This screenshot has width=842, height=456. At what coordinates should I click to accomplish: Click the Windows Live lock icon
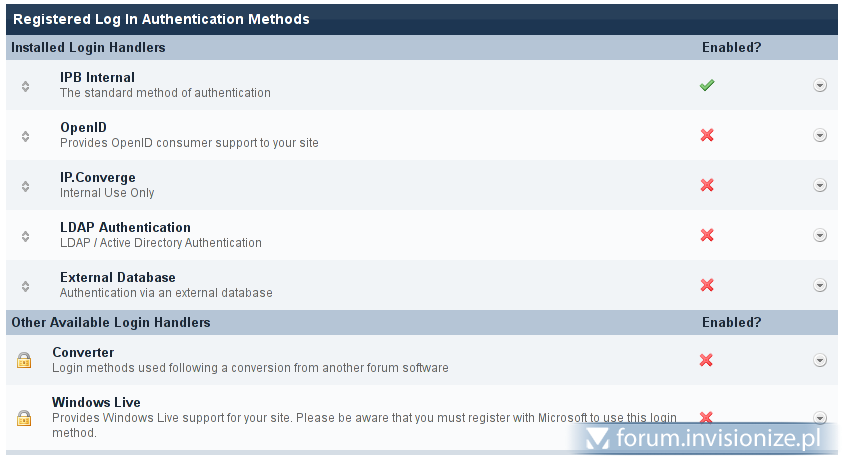(24, 418)
